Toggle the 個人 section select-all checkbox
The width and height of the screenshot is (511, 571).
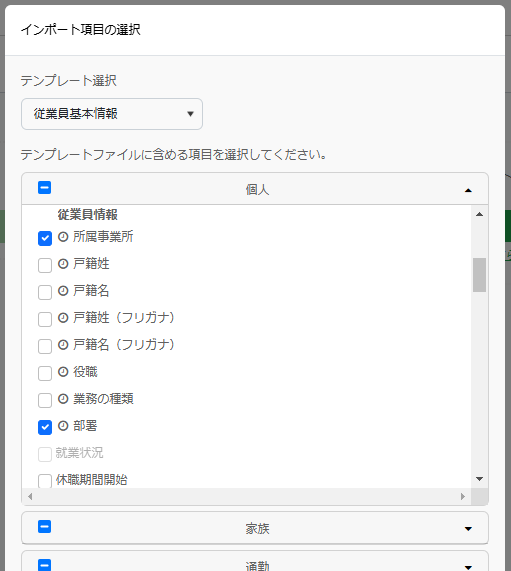(x=44, y=188)
